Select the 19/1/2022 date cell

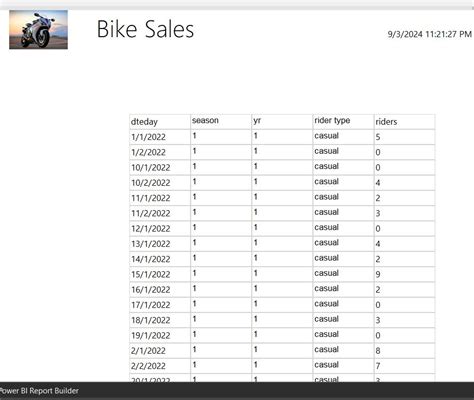coord(160,336)
